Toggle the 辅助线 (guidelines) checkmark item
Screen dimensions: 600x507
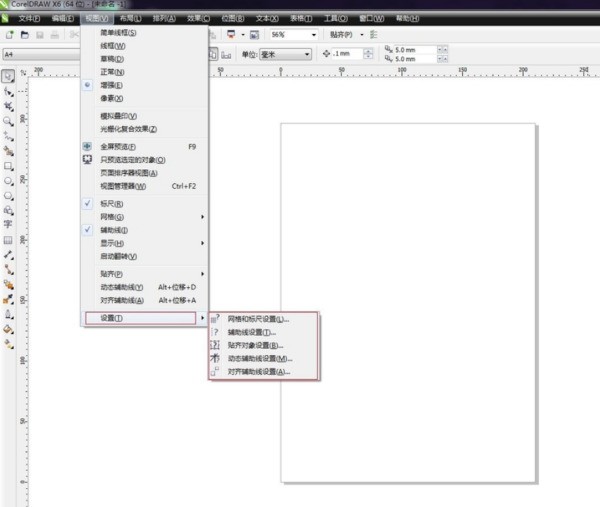coord(114,230)
